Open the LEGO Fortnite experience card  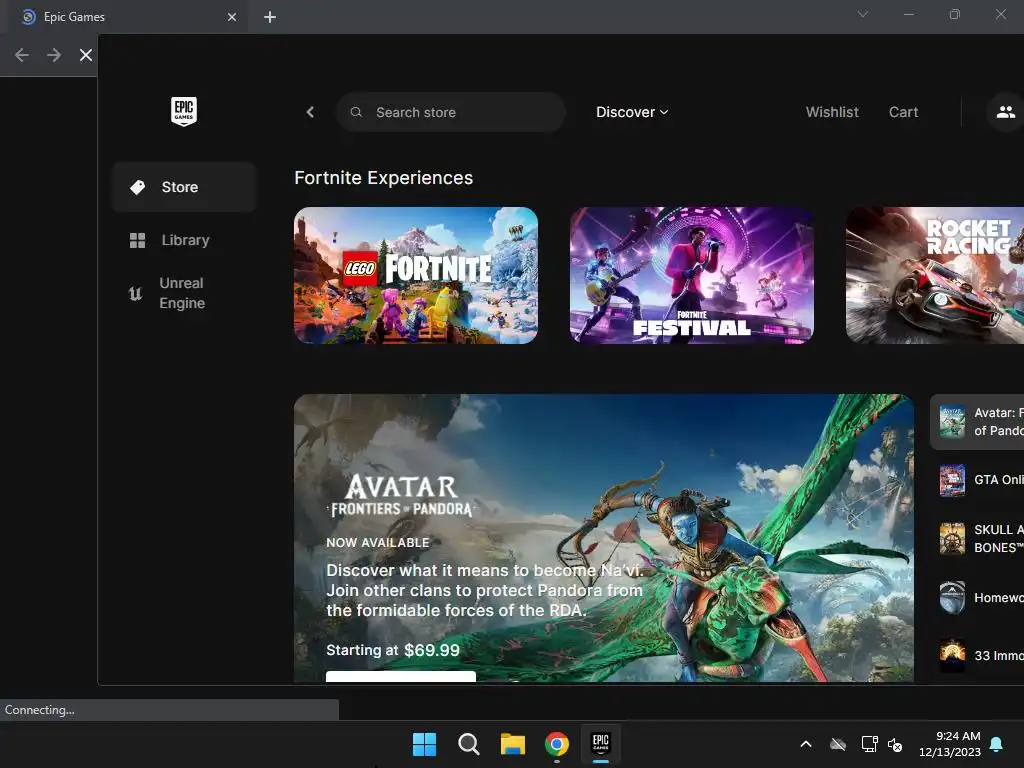416,276
